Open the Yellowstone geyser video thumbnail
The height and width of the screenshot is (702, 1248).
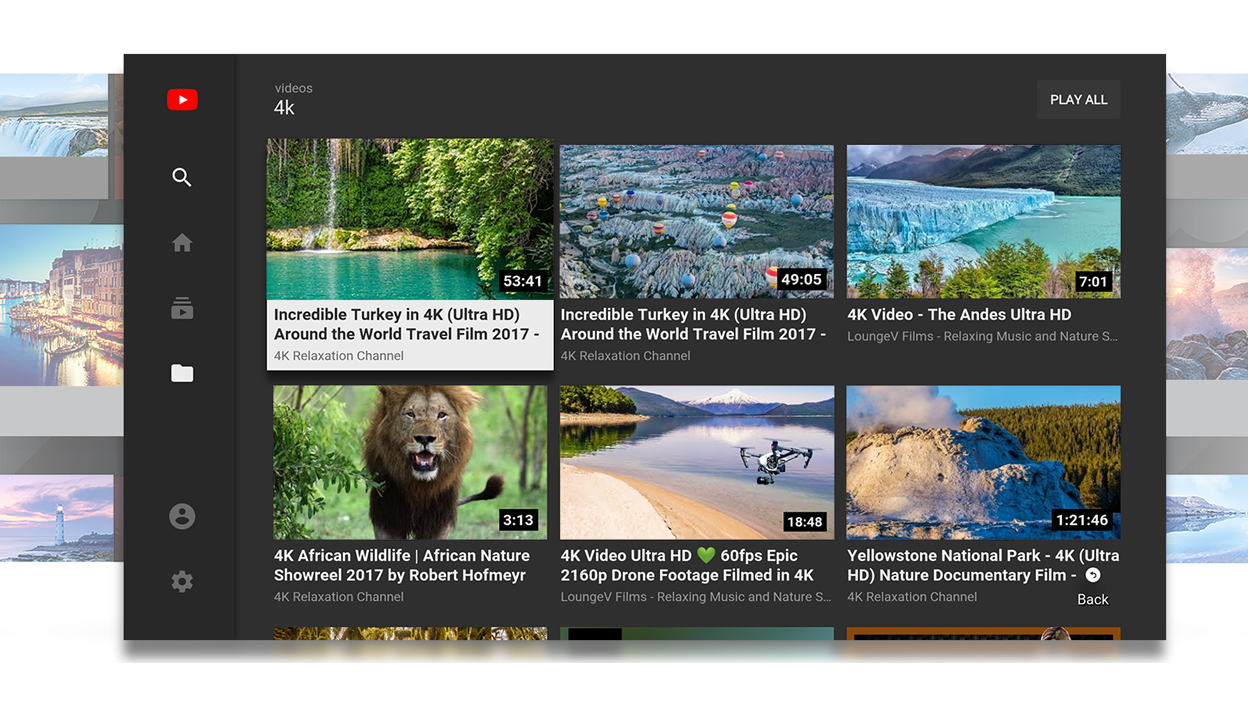[983, 462]
